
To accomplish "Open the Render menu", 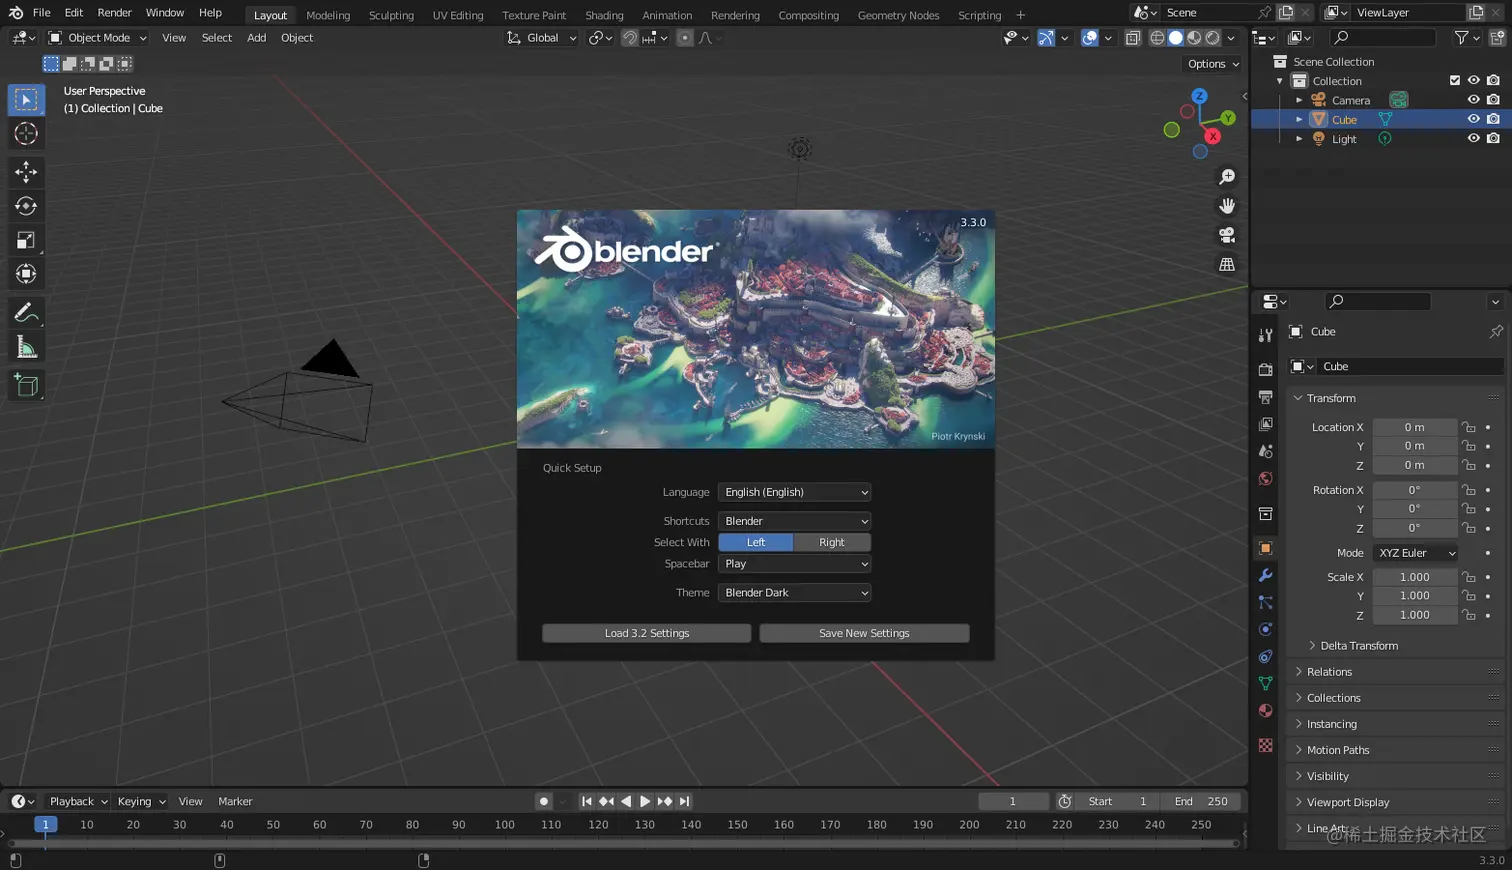I will click(114, 13).
